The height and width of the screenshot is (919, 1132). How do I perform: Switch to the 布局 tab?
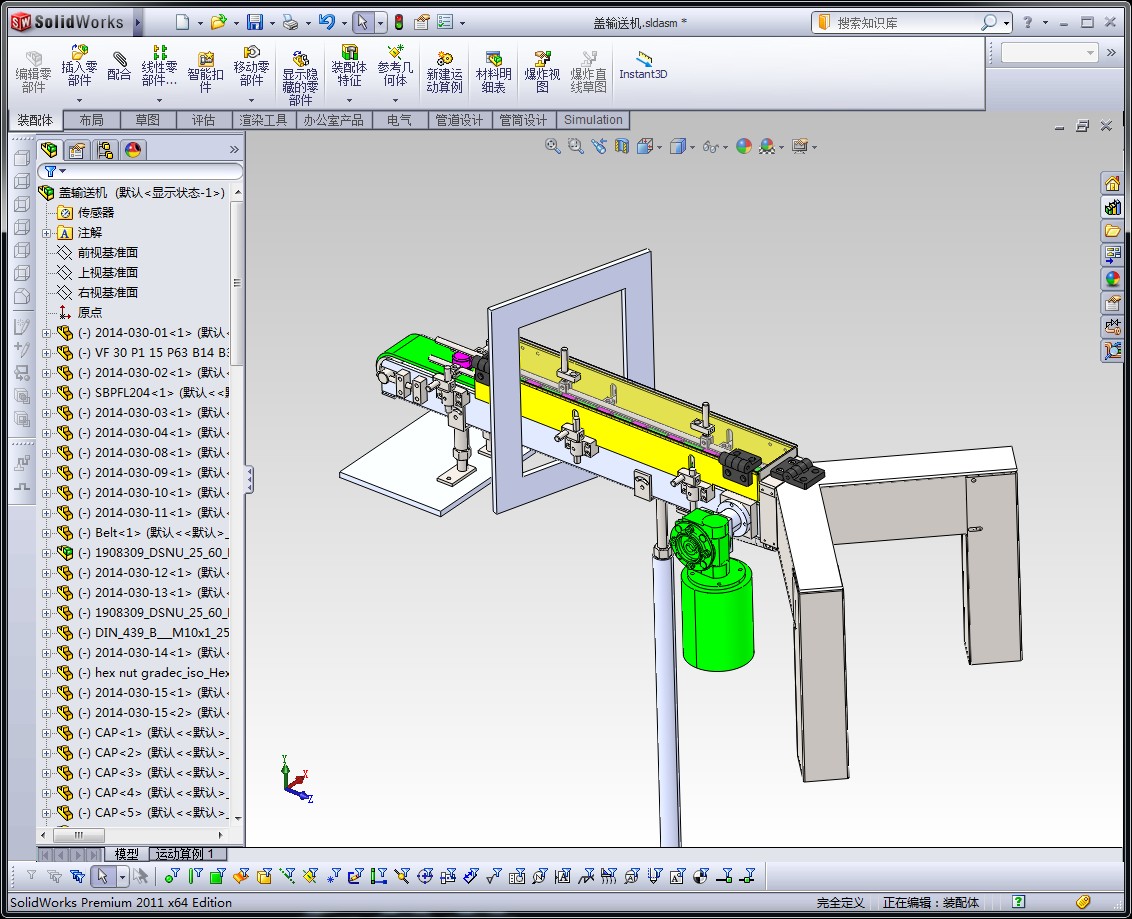pyautogui.click(x=92, y=120)
